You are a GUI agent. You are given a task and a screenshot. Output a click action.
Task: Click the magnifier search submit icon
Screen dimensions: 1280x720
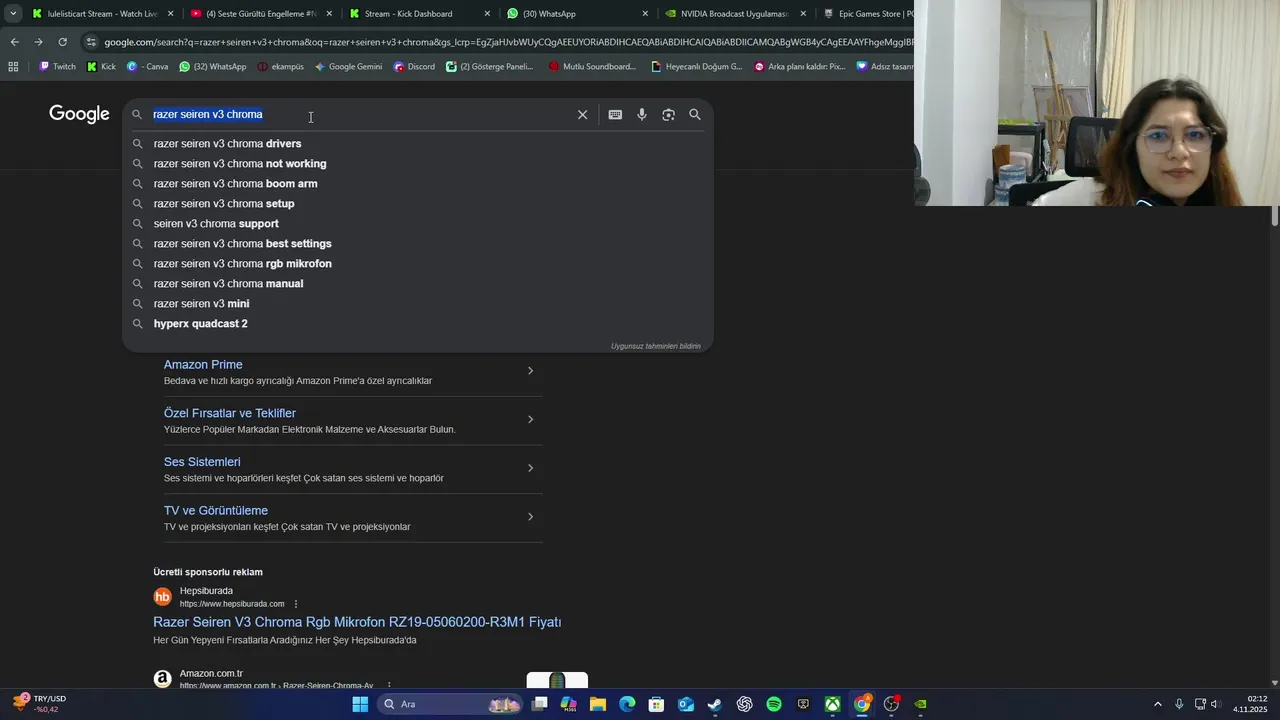click(x=695, y=115)
